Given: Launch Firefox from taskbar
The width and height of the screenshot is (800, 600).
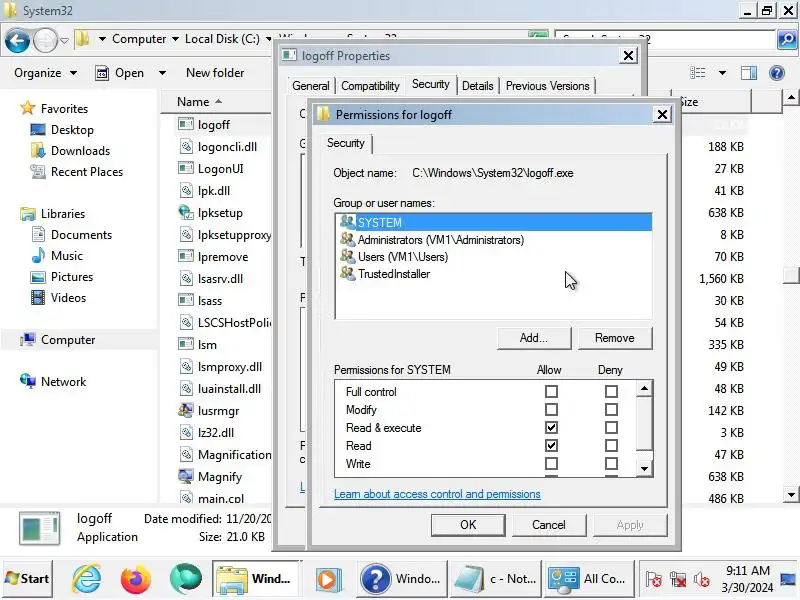Looking at the screenshot, I should (x=136, y=579).
